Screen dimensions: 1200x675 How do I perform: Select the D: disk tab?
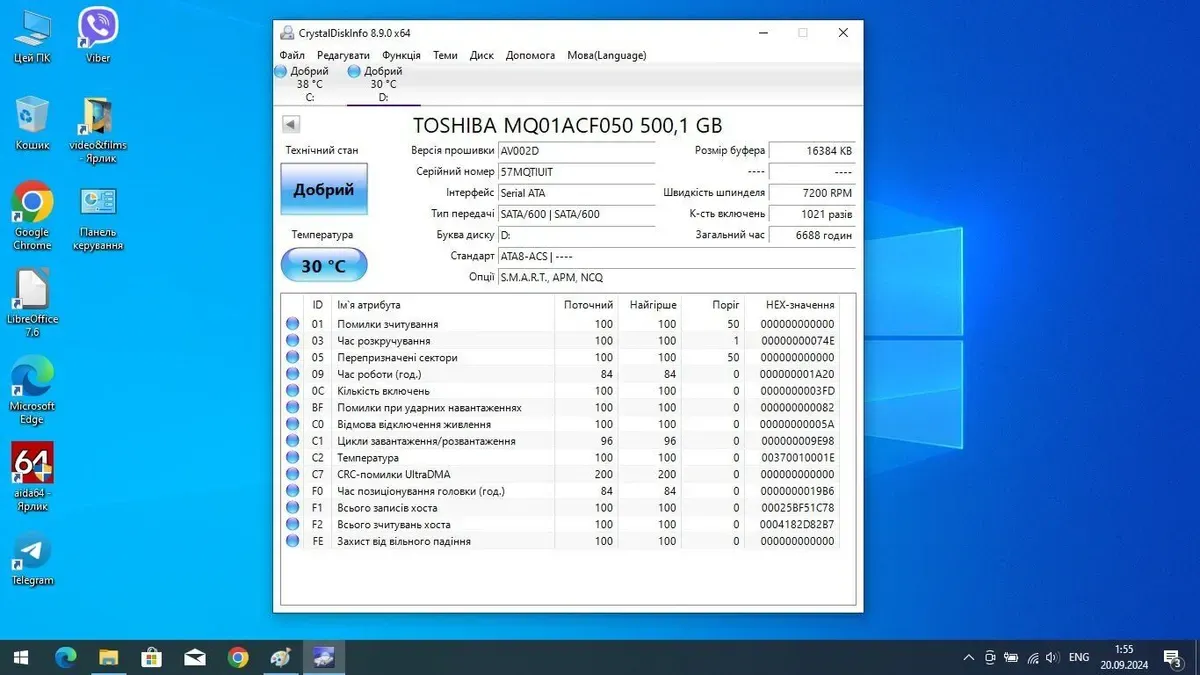click(x=383, y=85)
